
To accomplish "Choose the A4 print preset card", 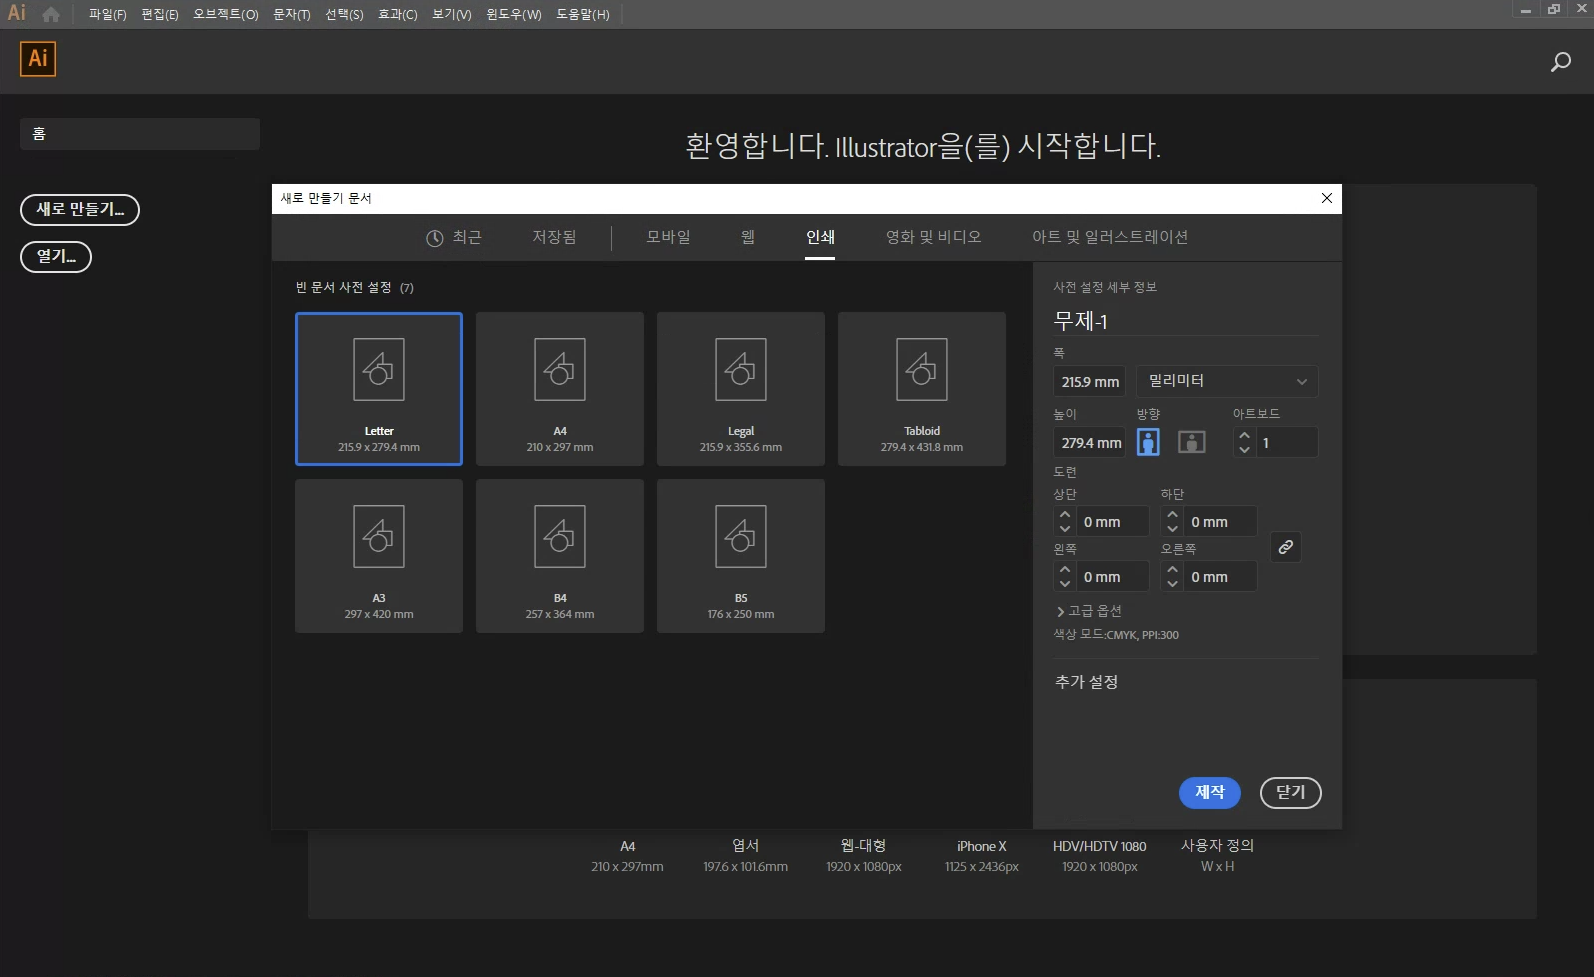I will tap(560, 389).
